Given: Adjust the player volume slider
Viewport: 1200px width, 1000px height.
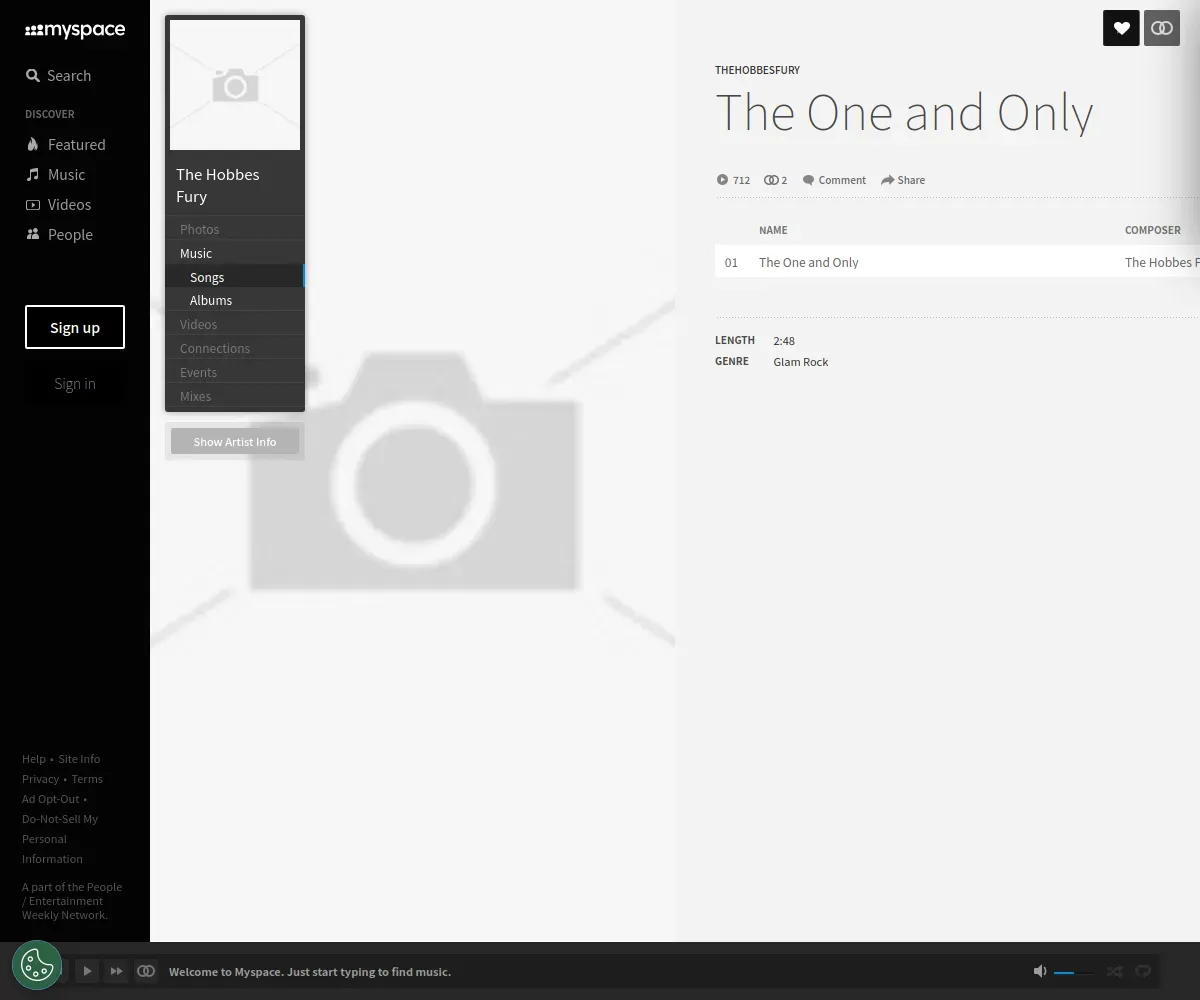Looking at the screenshot, I should [x=1074, y=972].
